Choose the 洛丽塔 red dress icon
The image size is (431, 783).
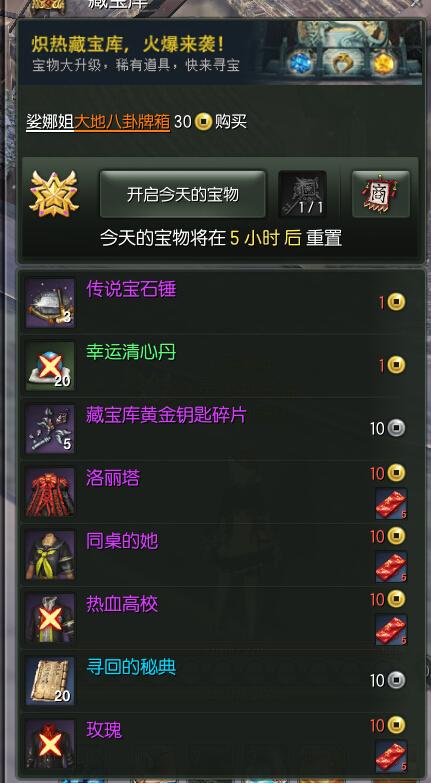click(50, 492)
